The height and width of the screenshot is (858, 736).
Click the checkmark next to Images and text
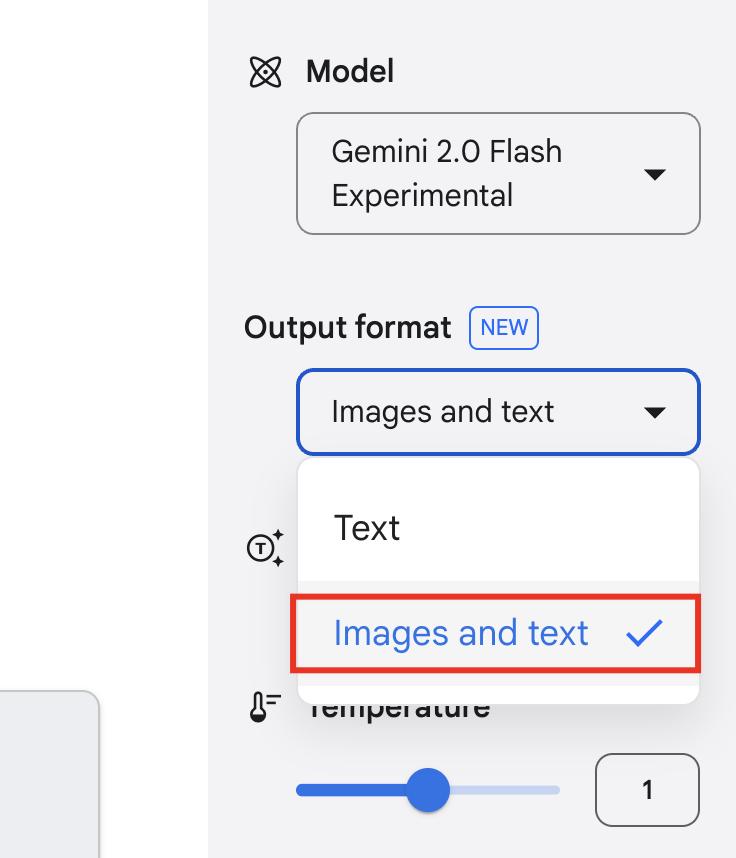click(644, 633)
